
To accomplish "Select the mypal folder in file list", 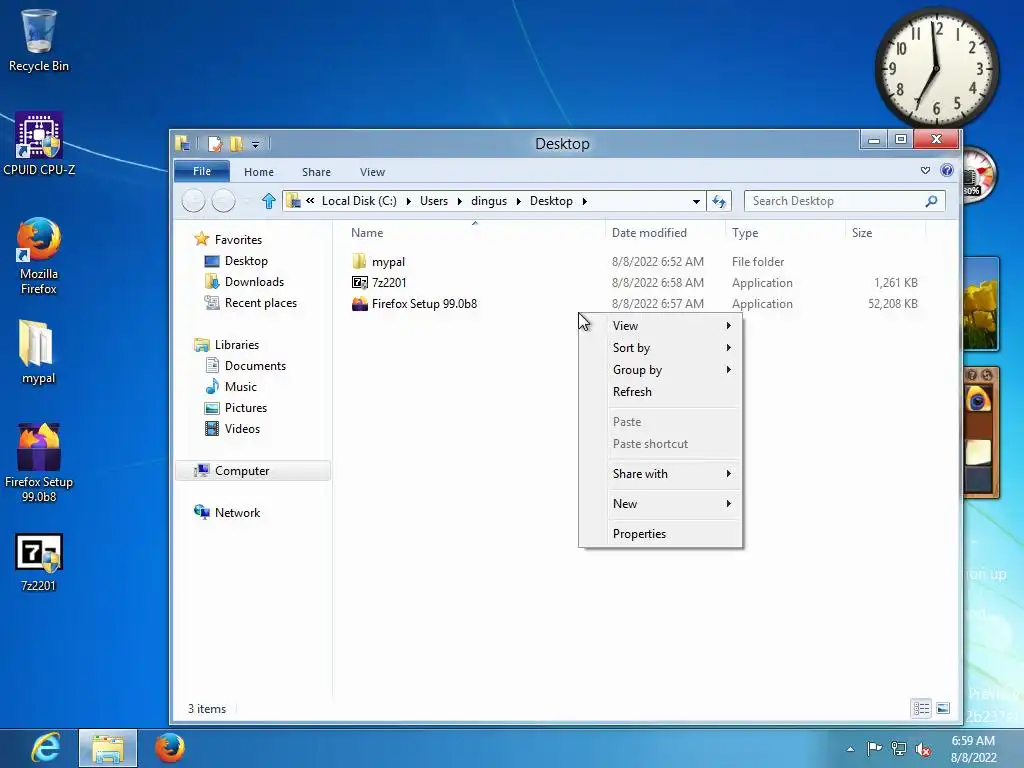I will pos(388,262).
